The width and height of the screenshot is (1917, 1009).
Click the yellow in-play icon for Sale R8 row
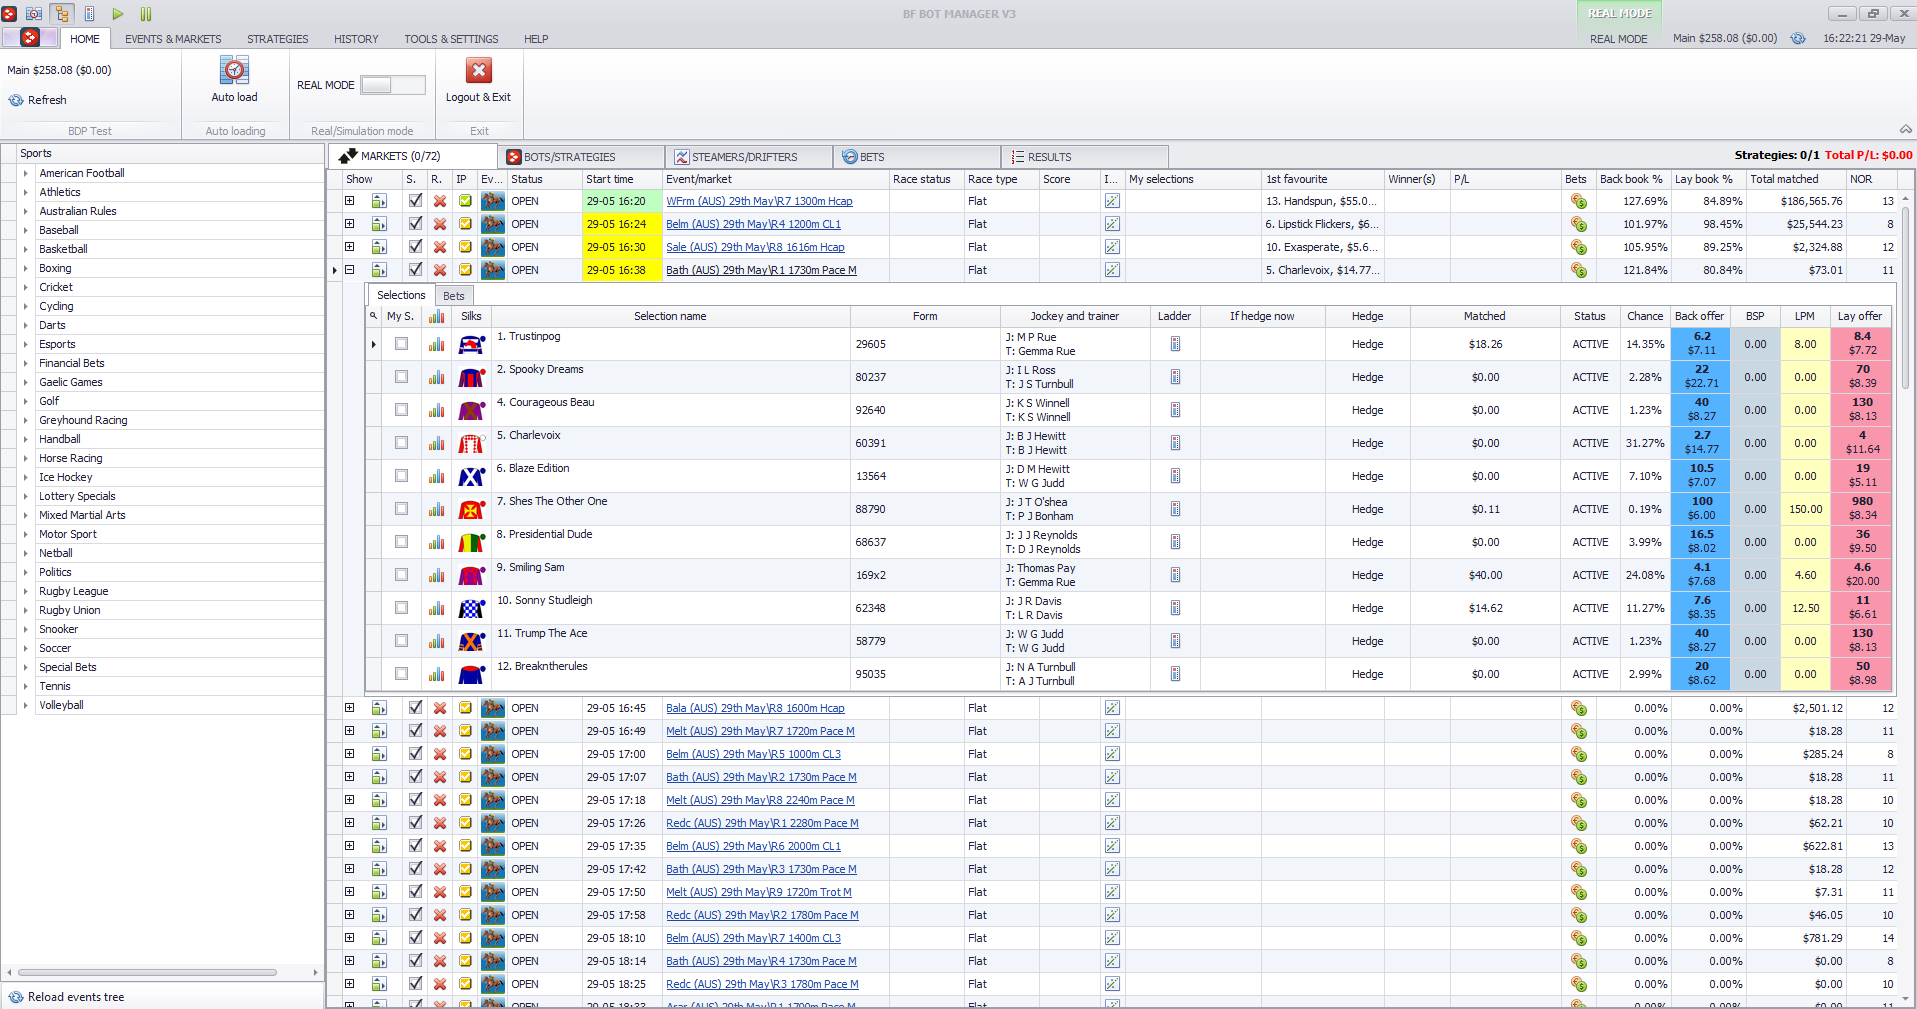(x=465, y=247)
